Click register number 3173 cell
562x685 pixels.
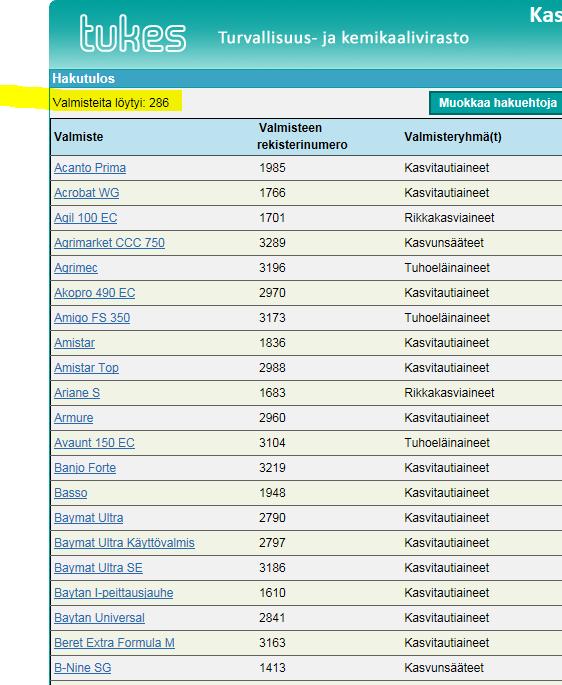[272, 318]
